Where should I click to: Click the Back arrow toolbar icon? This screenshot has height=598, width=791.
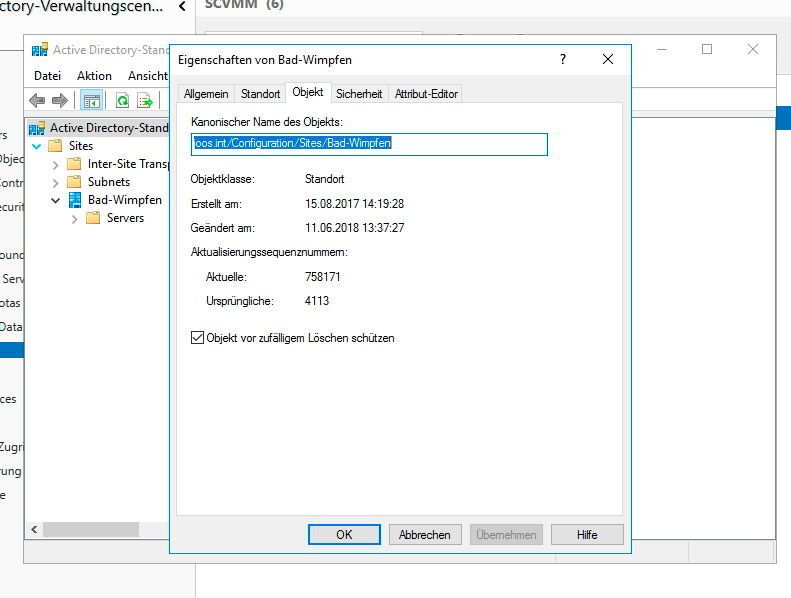point(37,100)
